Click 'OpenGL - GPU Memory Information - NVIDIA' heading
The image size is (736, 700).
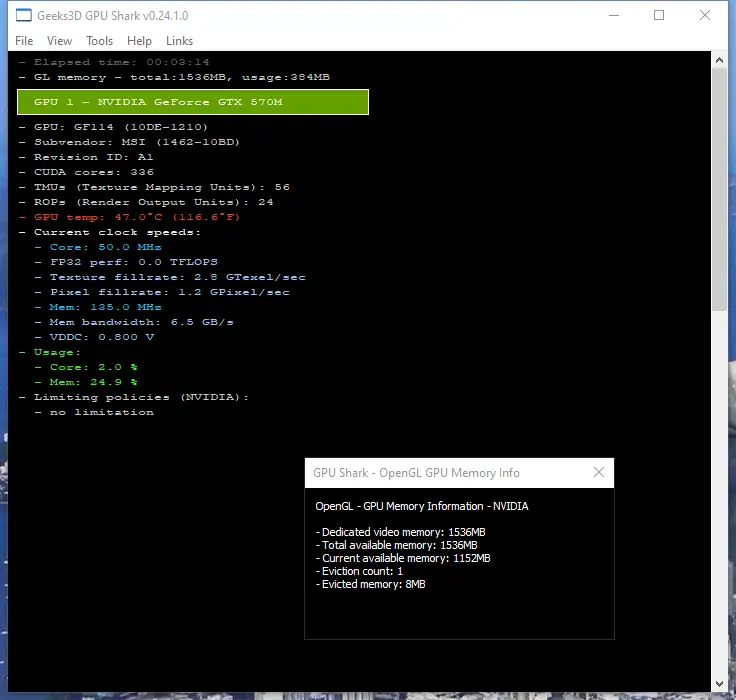click(422, 506)
